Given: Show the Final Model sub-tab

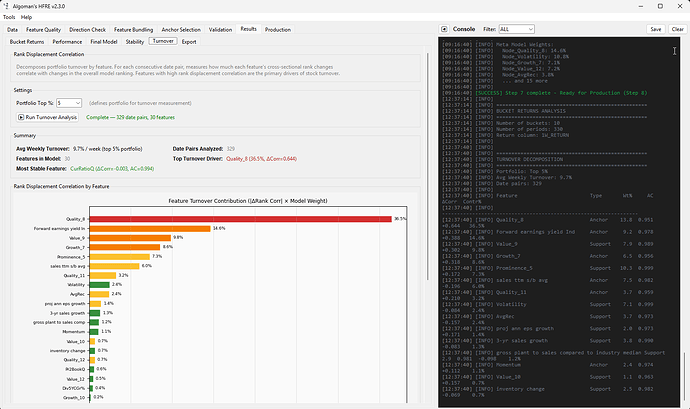Looking at the screenshot, I should (103, 42).
